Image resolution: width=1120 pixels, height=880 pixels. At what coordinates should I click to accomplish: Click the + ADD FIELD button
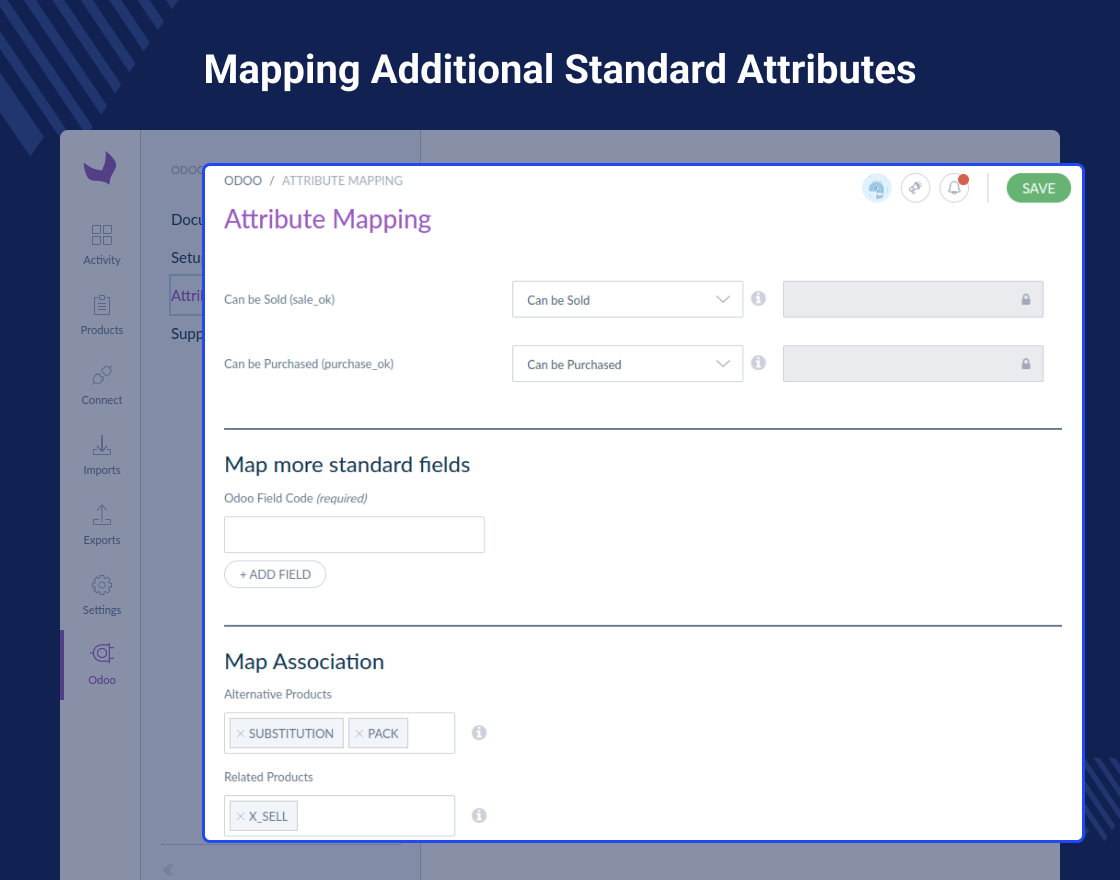point(275,574)
